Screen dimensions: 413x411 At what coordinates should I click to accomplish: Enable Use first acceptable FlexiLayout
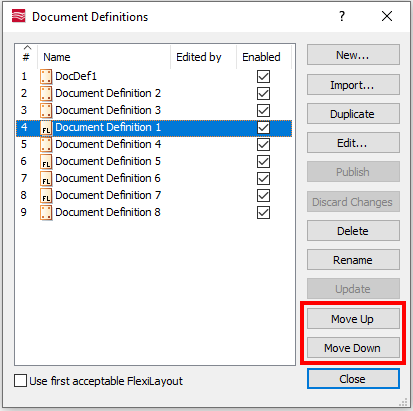coord(20,381)
